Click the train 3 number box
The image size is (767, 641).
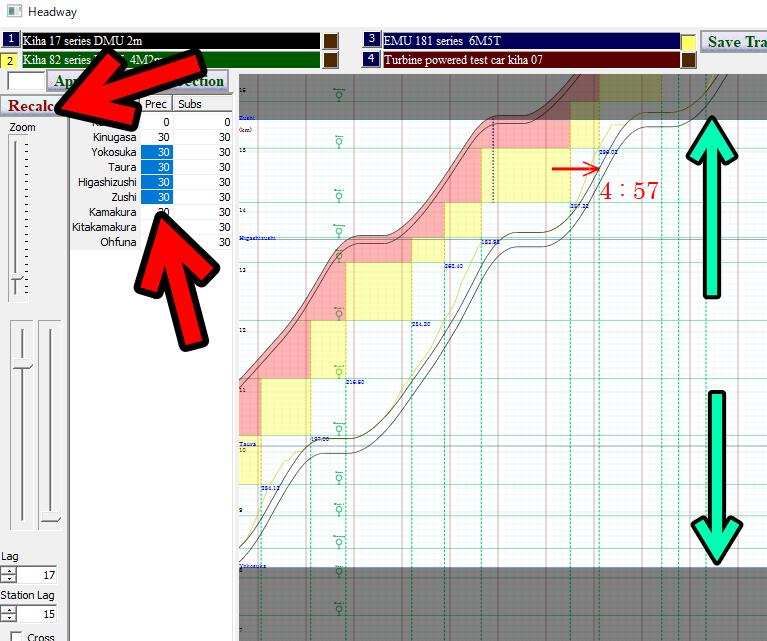click(x=372, y=40)
